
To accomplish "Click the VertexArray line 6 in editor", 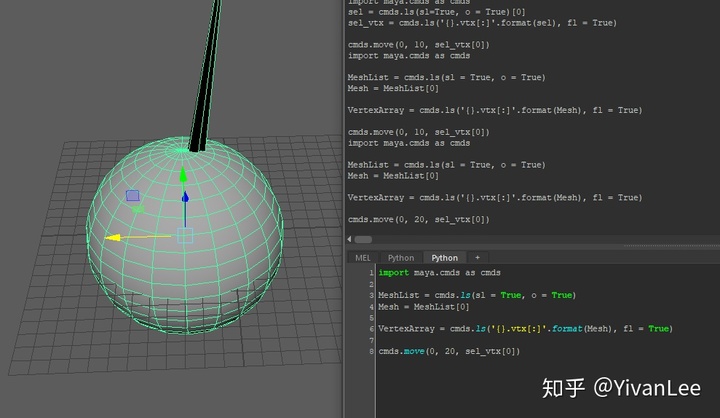I will [x=525, y=328].
